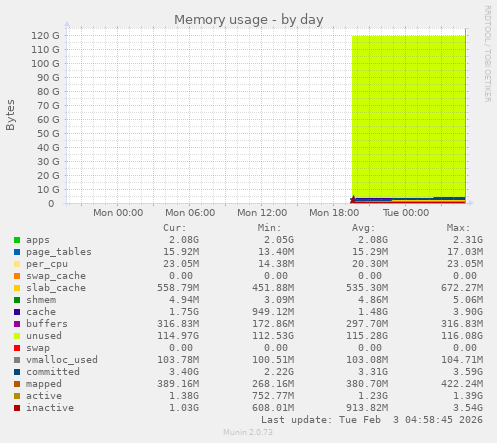Click the page_tables blue legend swatch
The image size is (497, 443).
17,252
